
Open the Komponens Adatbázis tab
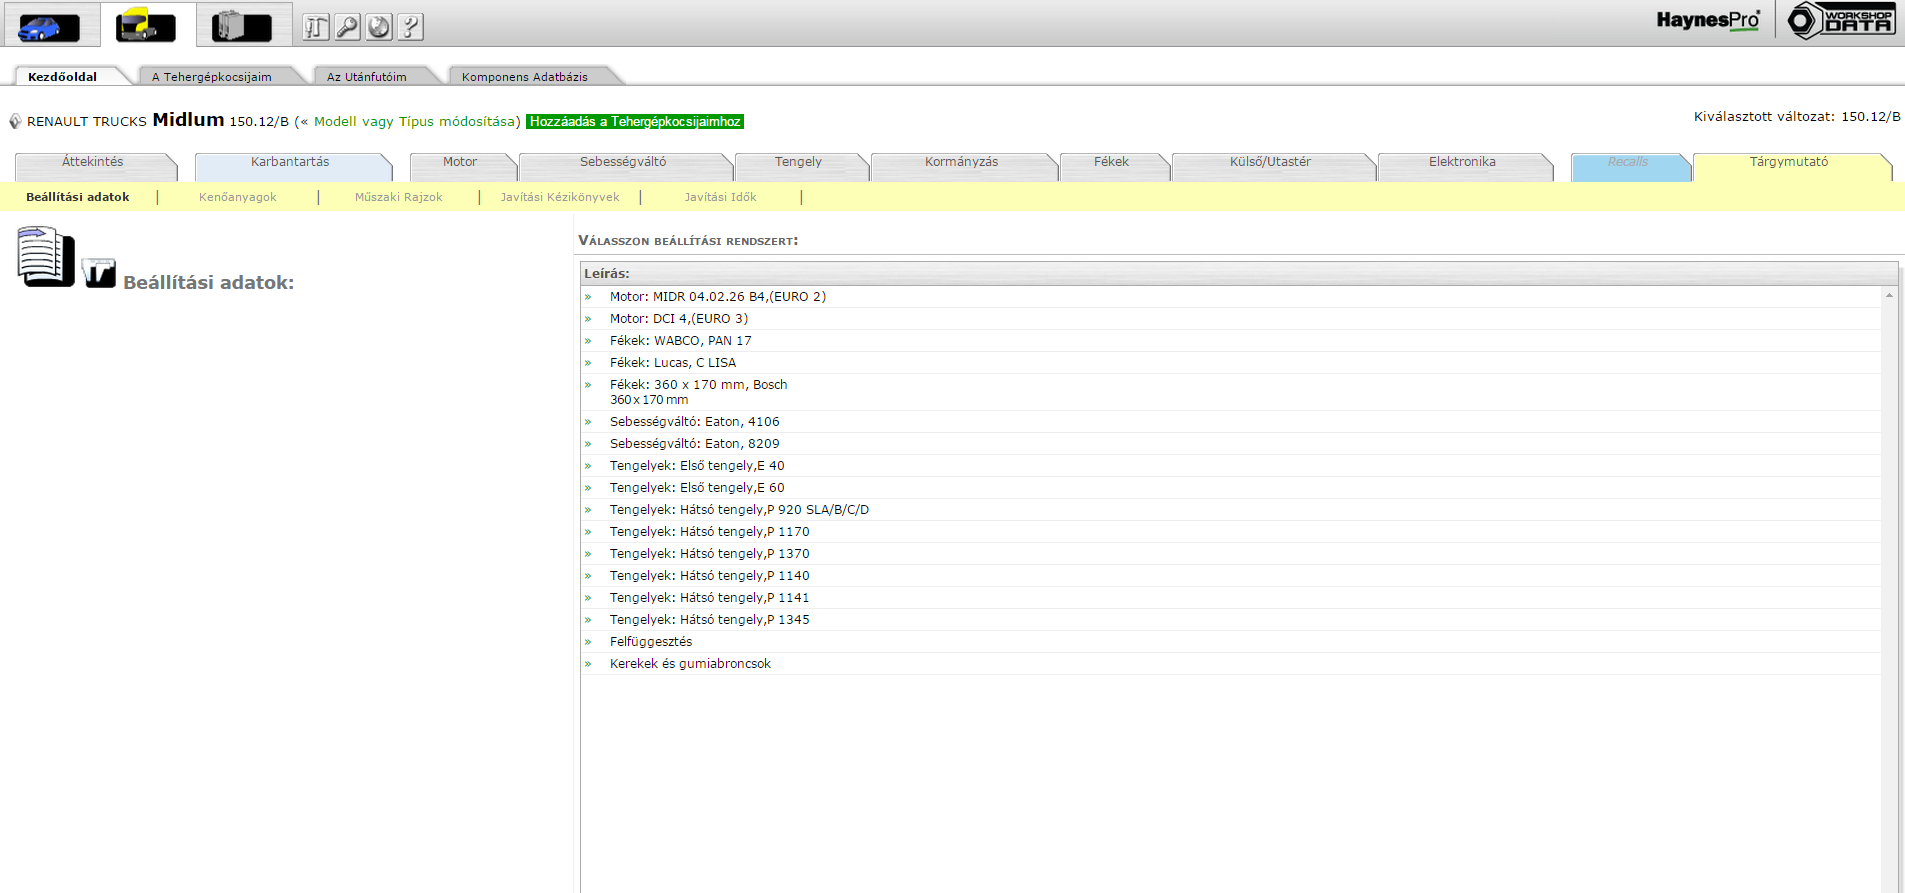524,77
